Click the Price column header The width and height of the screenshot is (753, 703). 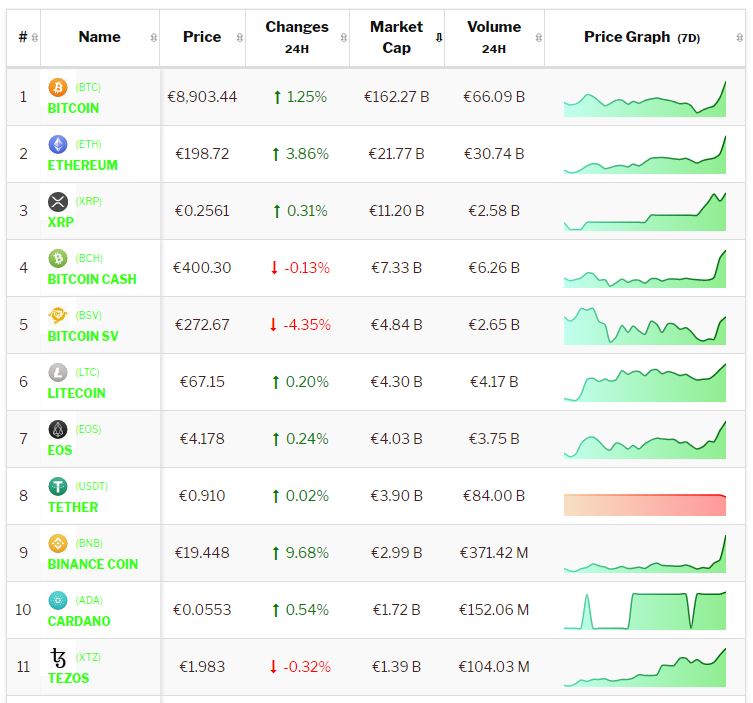click(202, 37)
